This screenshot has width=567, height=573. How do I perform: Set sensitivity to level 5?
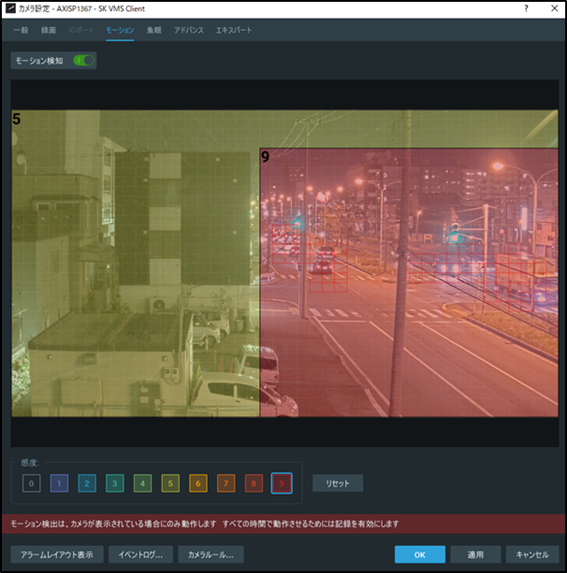click(170, 483)
